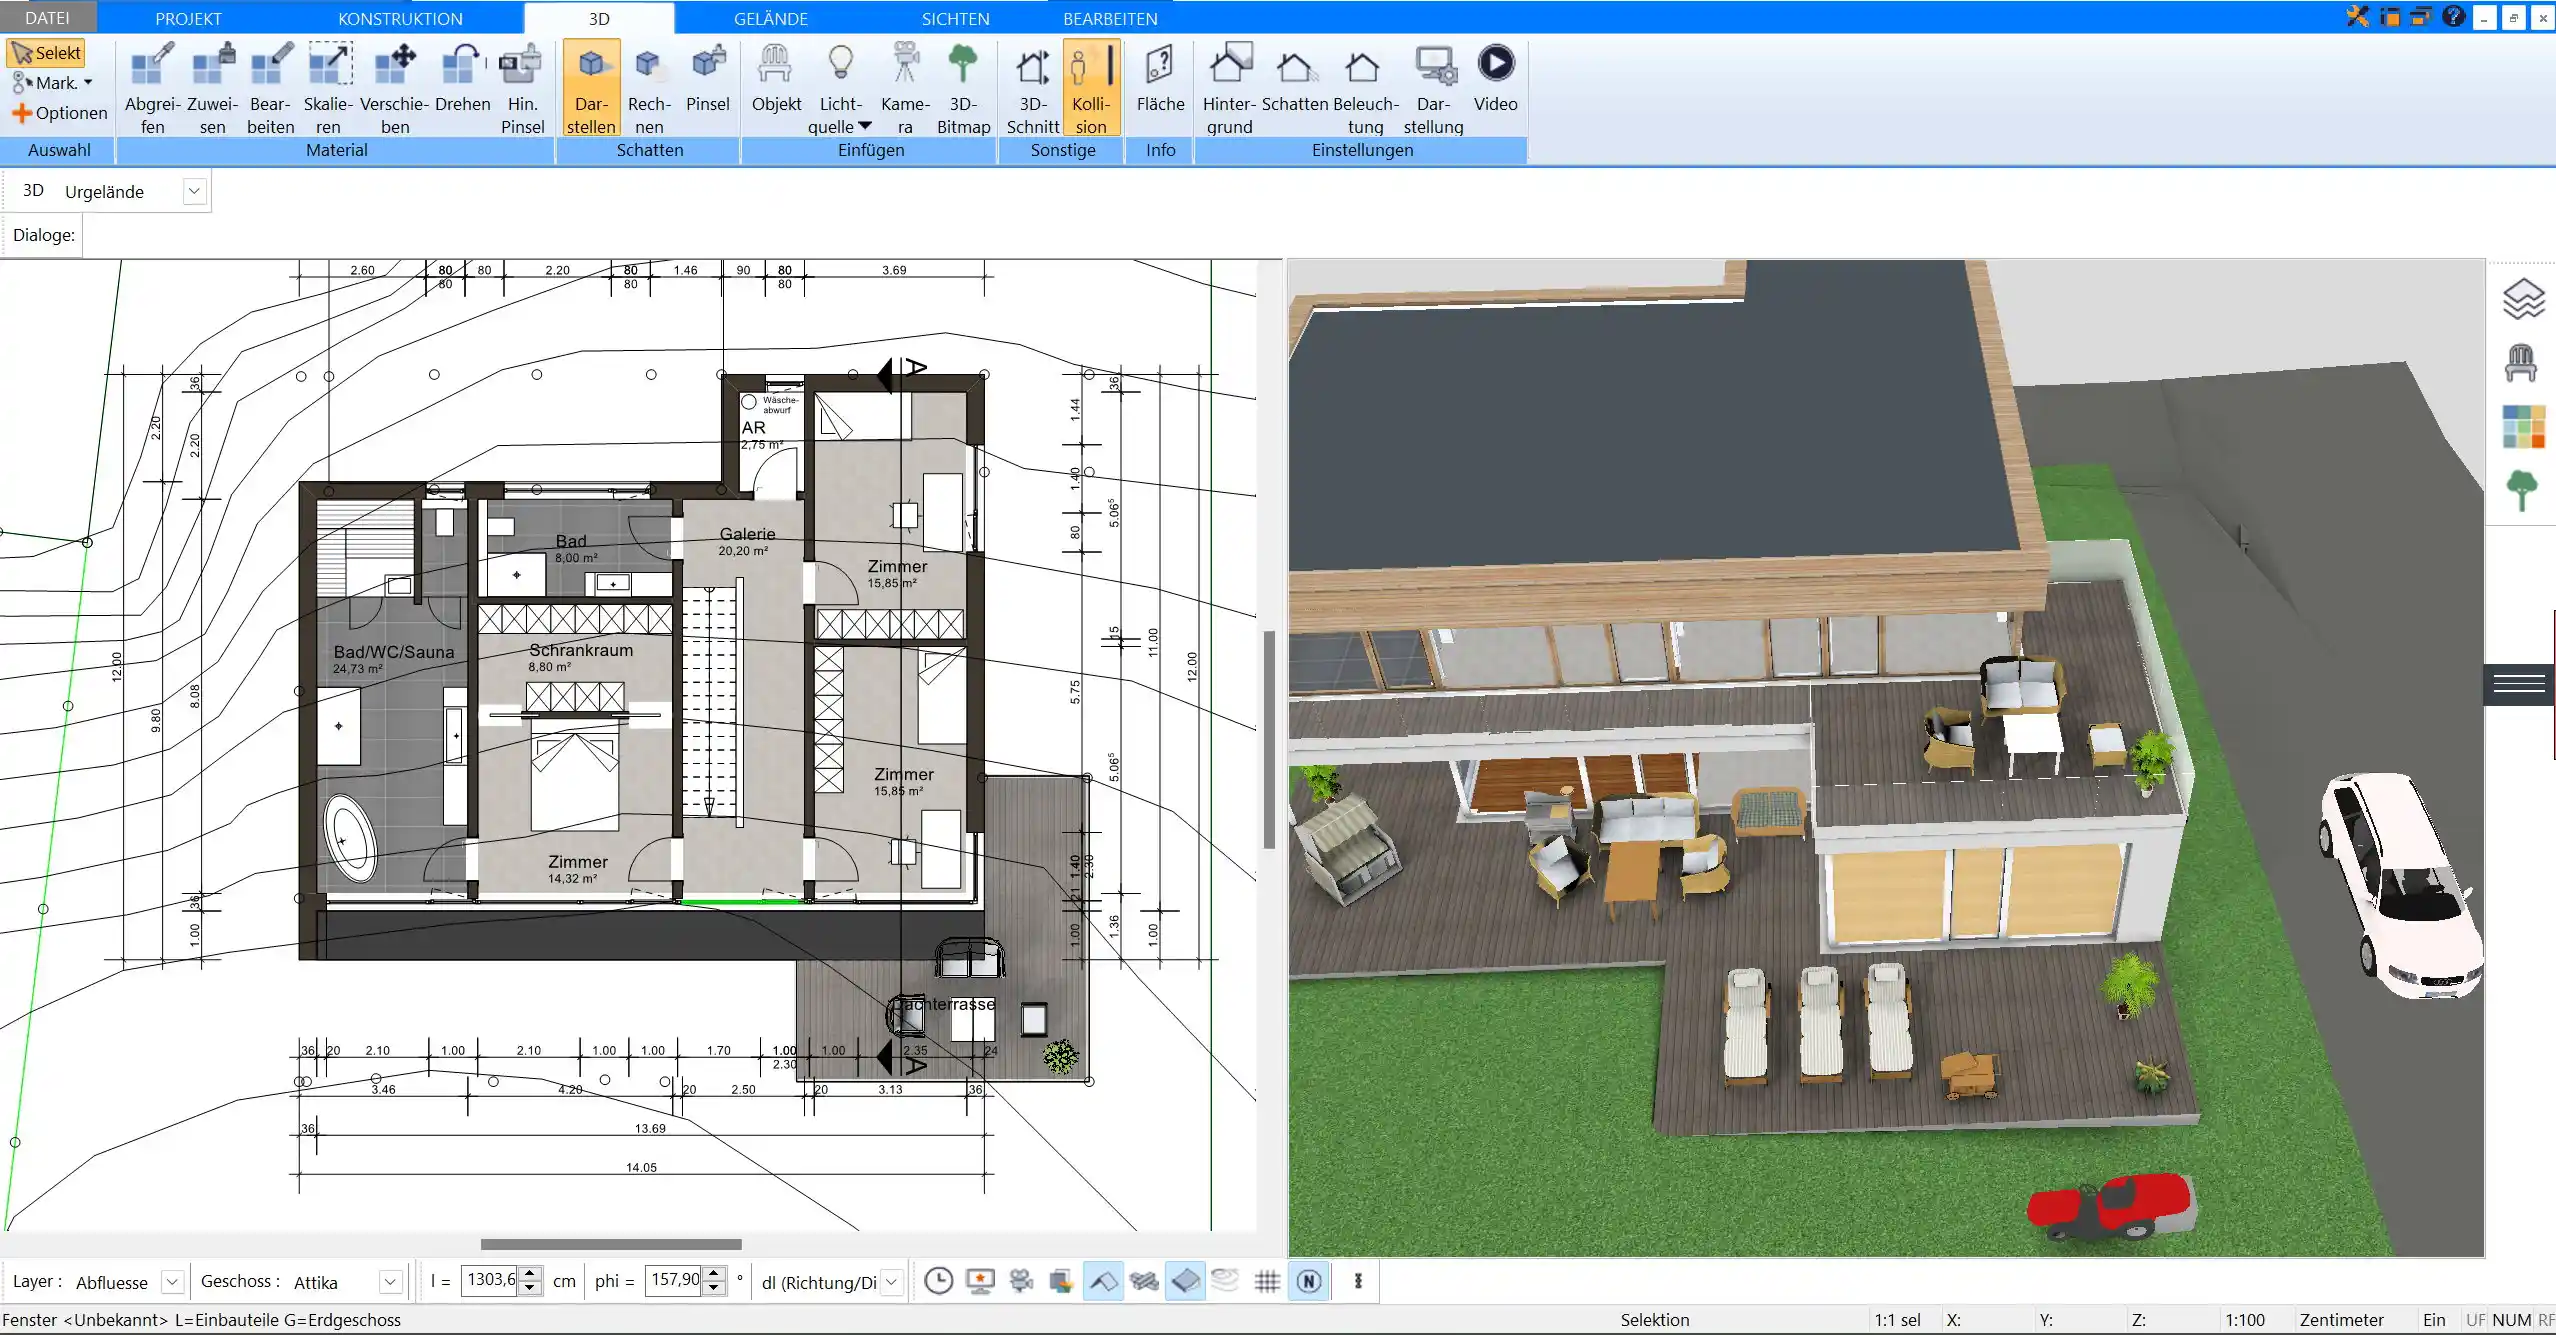
Task: Open the Geschoss Attika dropdown
Action: click(x=391, y=1281)
